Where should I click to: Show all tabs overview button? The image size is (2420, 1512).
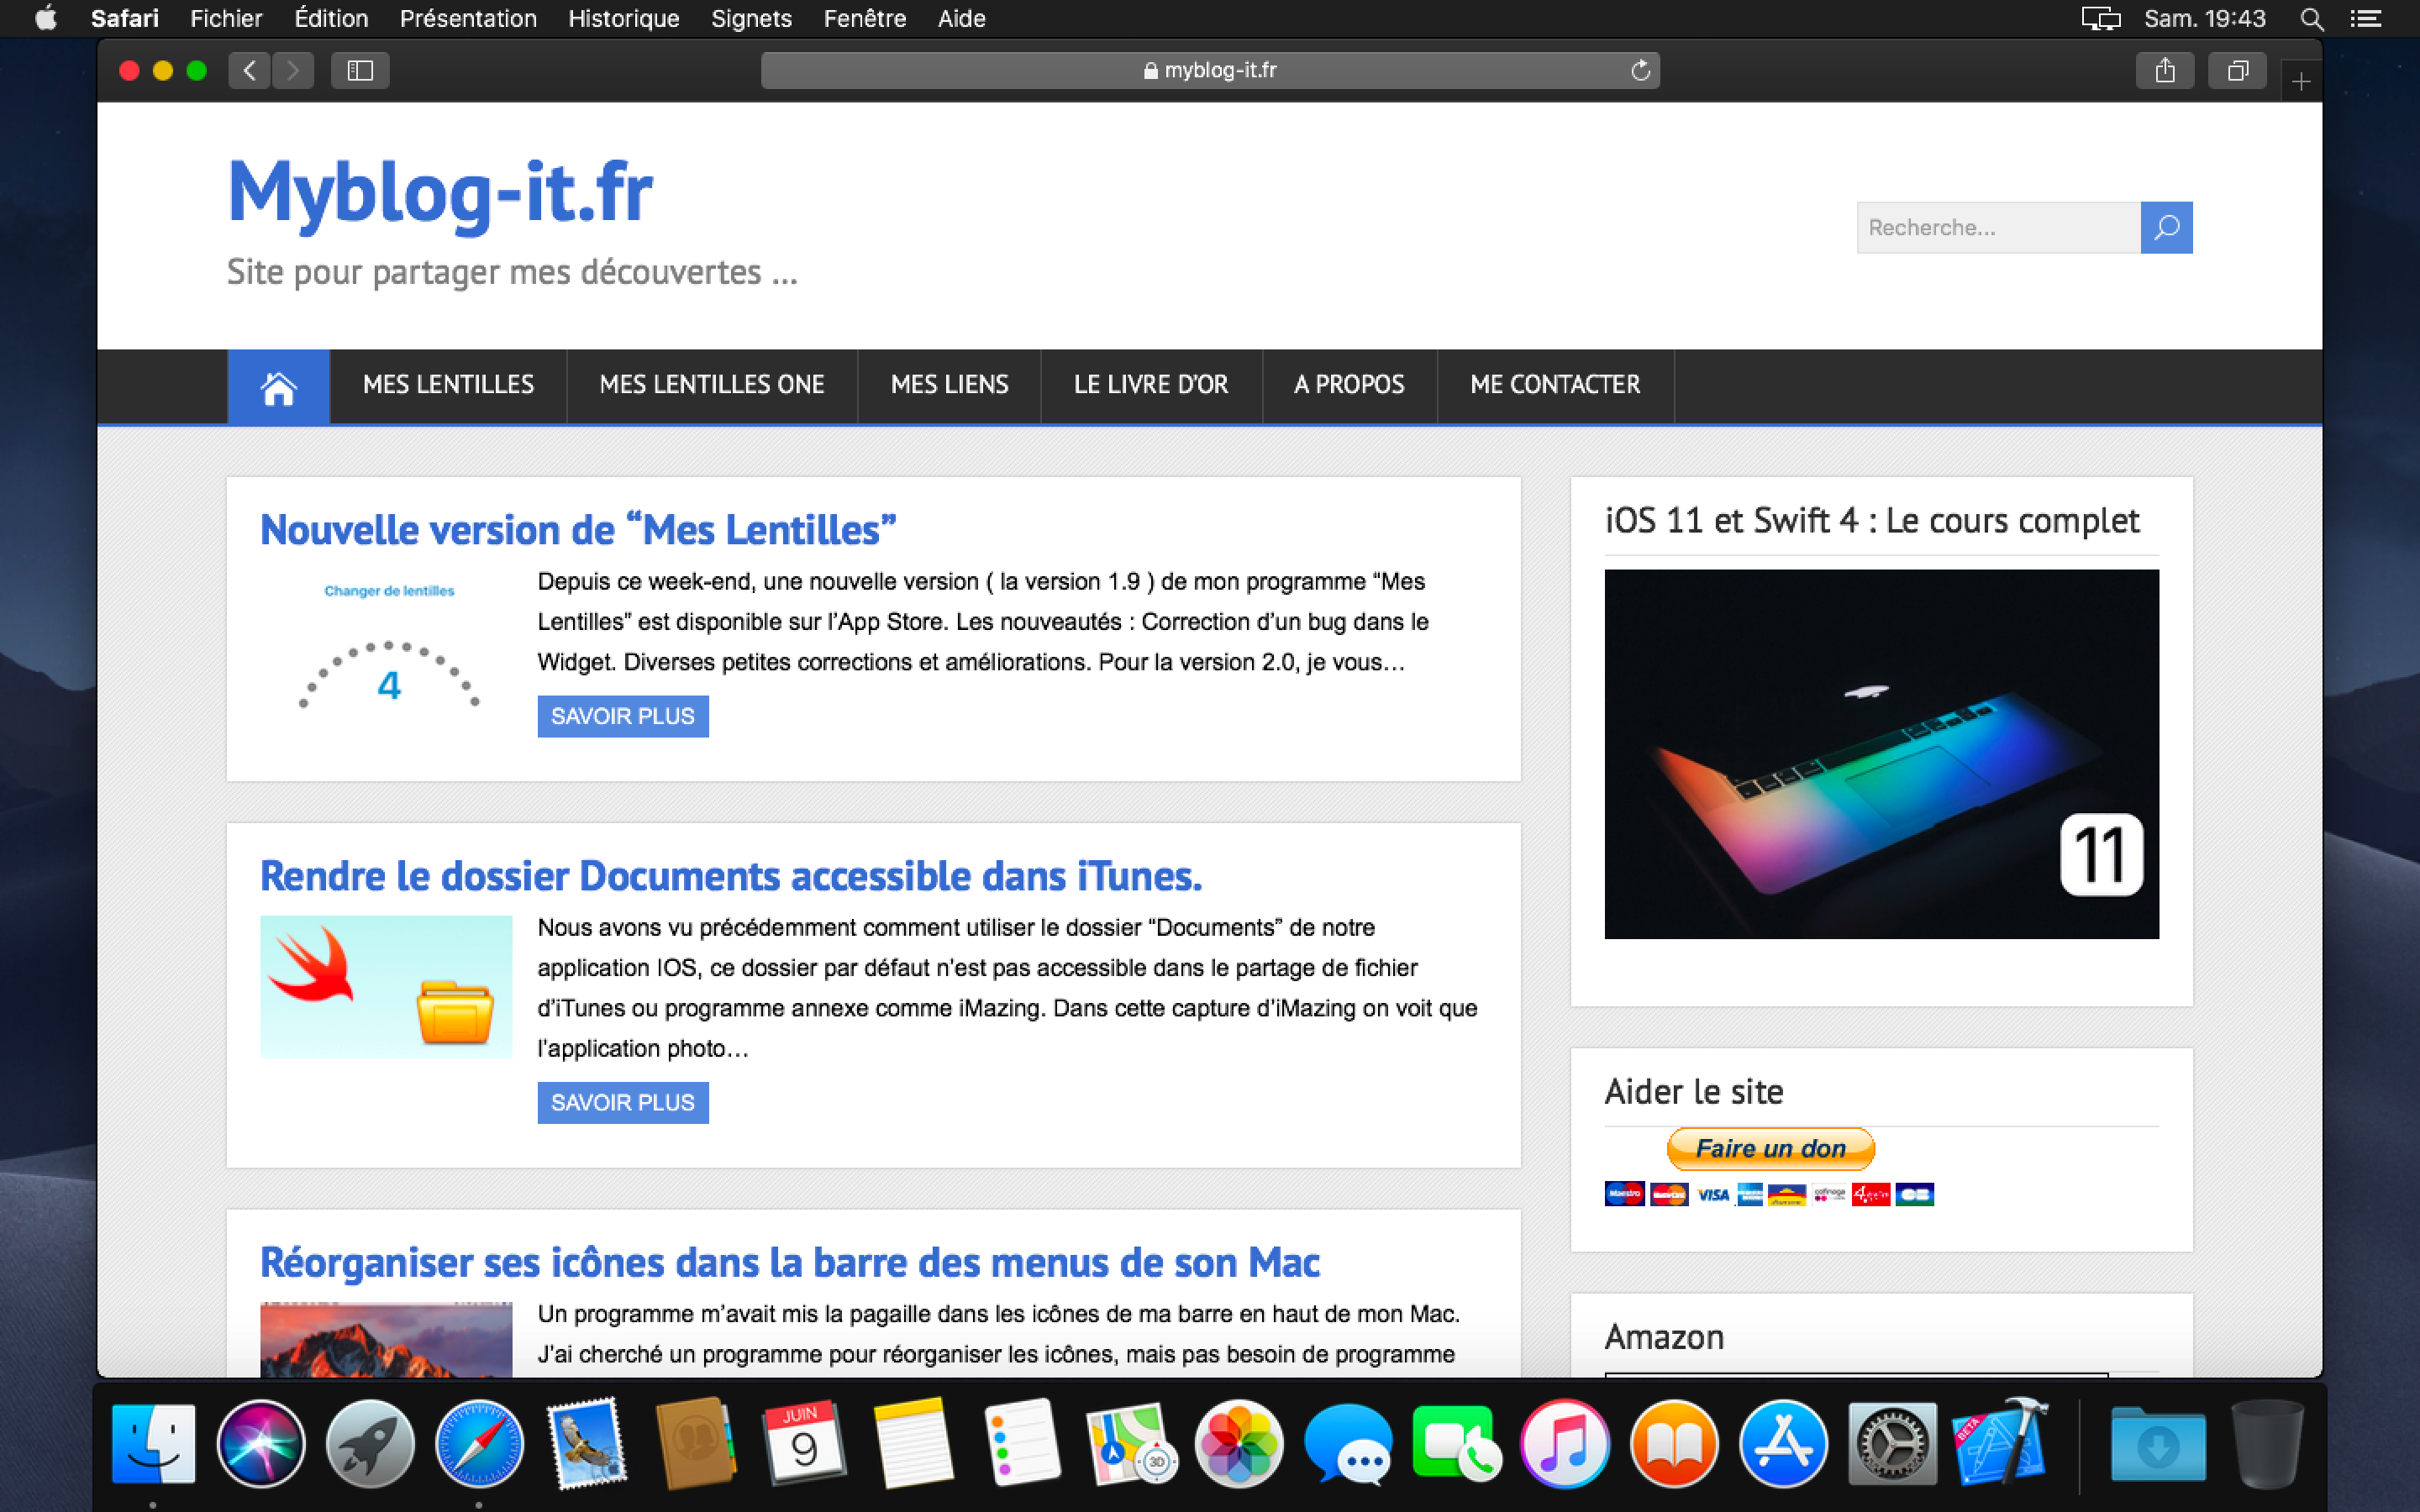tap(2237, 70)
